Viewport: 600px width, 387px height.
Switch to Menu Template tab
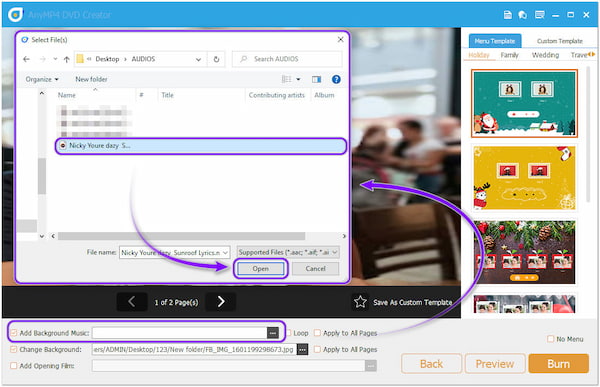point(495,41)
